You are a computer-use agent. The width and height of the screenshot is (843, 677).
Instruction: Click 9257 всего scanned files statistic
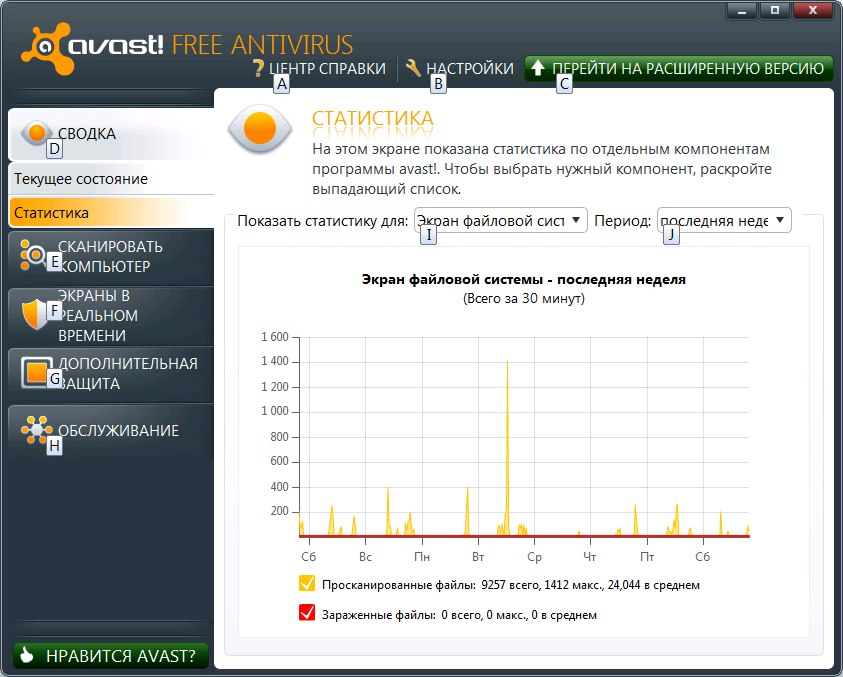click(x=510, y=585)
